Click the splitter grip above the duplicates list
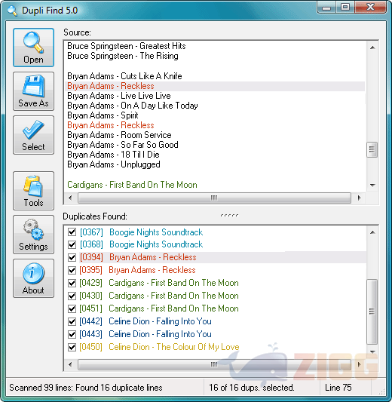The image size is (392, 402). [229, 215]
